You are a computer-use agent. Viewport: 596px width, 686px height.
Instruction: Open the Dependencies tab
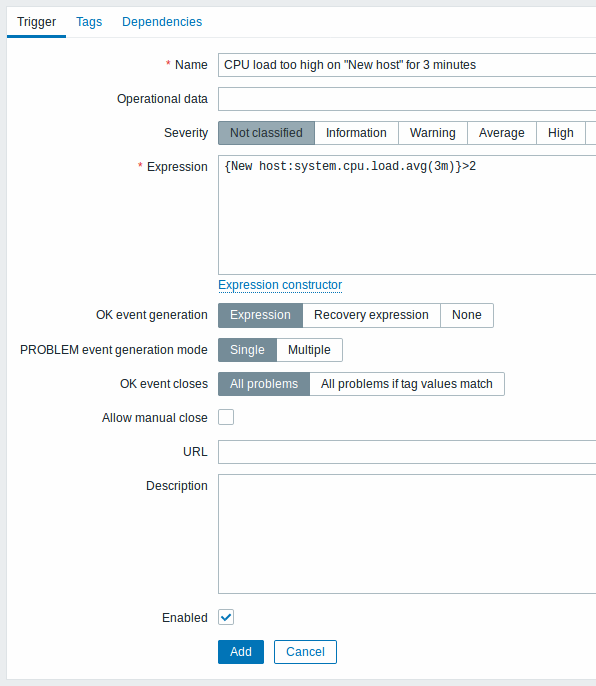click(162, 22)
